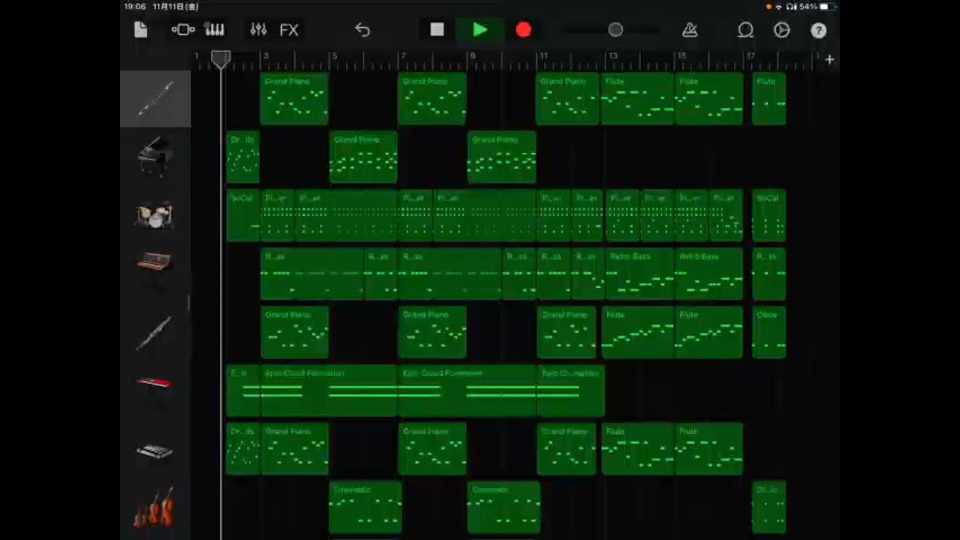This screenshot has height=540, width=960.
Task: Select Epic Cloud Formation region starting at bar 3
Action: point(329,390)
